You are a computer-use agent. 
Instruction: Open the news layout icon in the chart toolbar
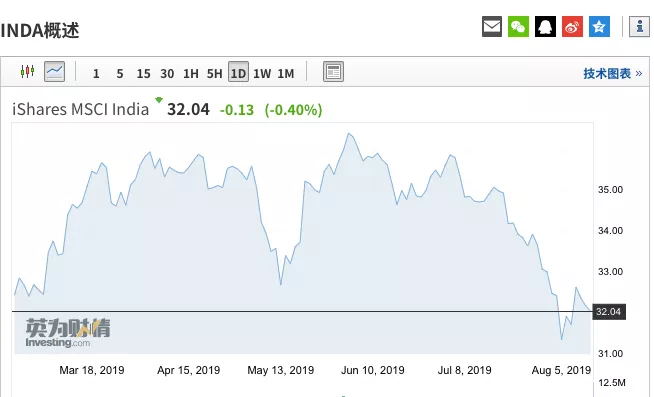pyautogui.click(x=333, y=71)
